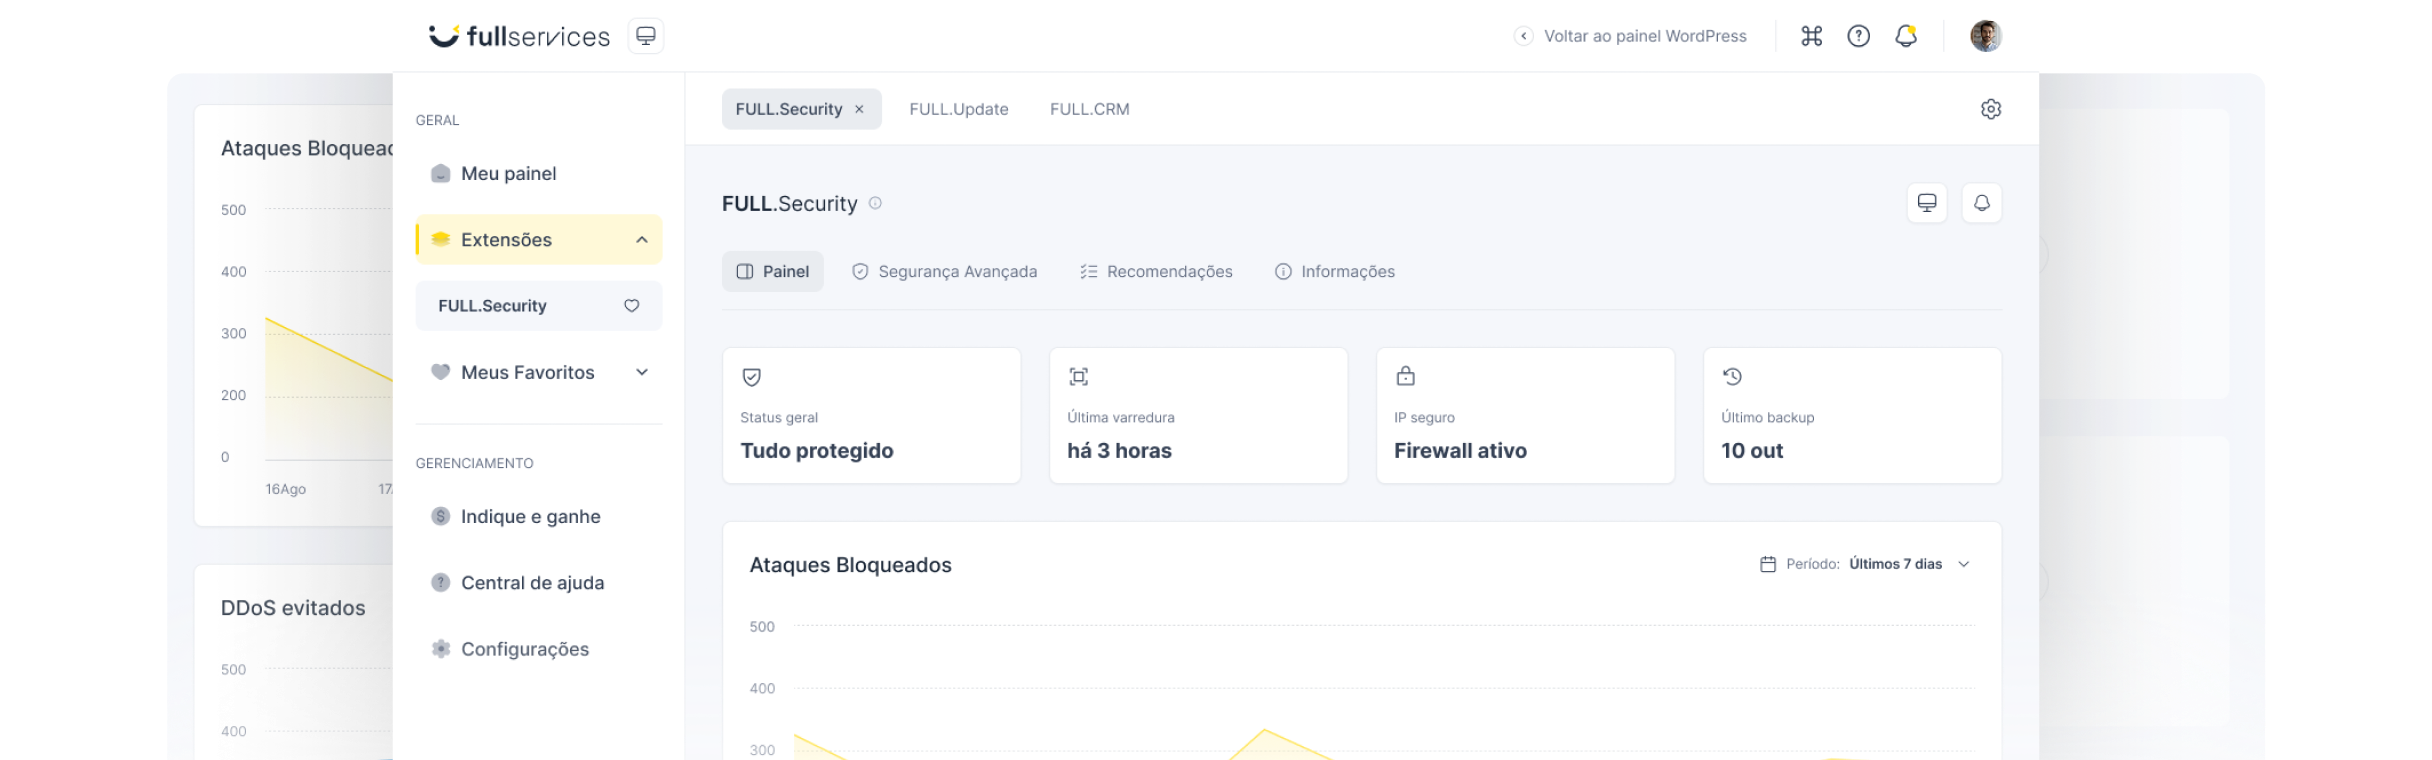Open Central de ajuda in sidebar
Viewport: 2432px width, 760px height.
coord(532,583)
